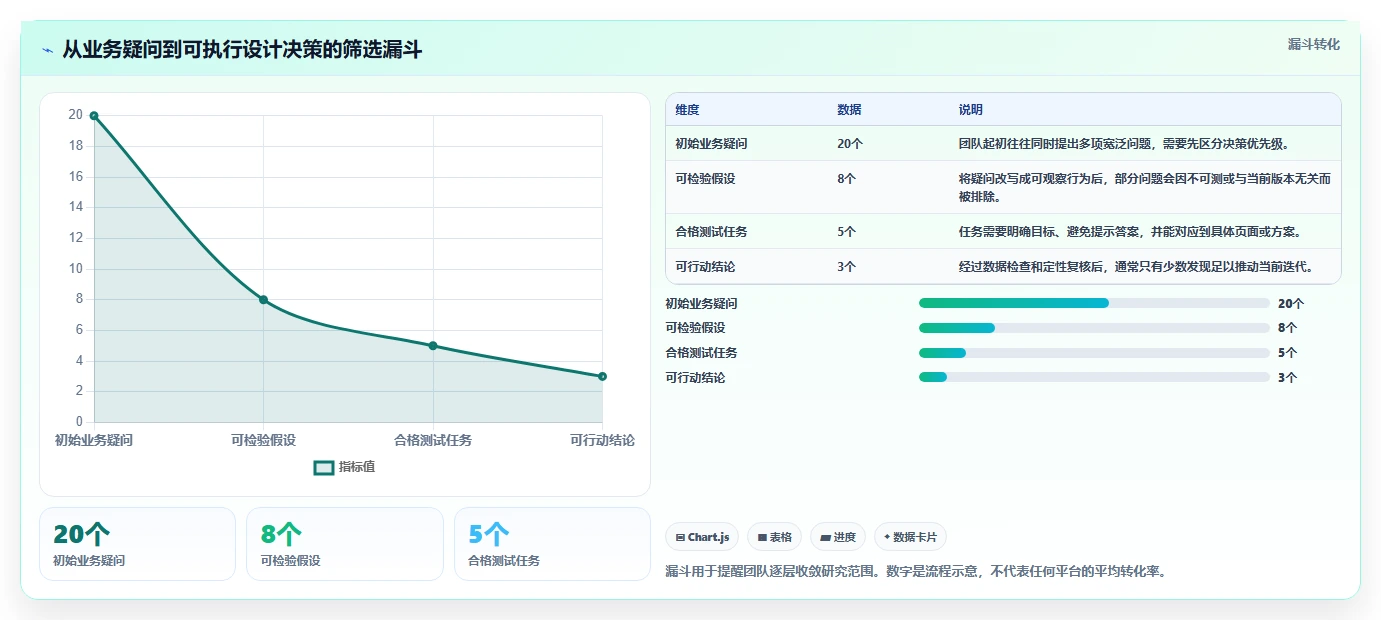Click the 合格测试任务 data point at 5
The image size is (1381, 620).
(x=433, y=346)
